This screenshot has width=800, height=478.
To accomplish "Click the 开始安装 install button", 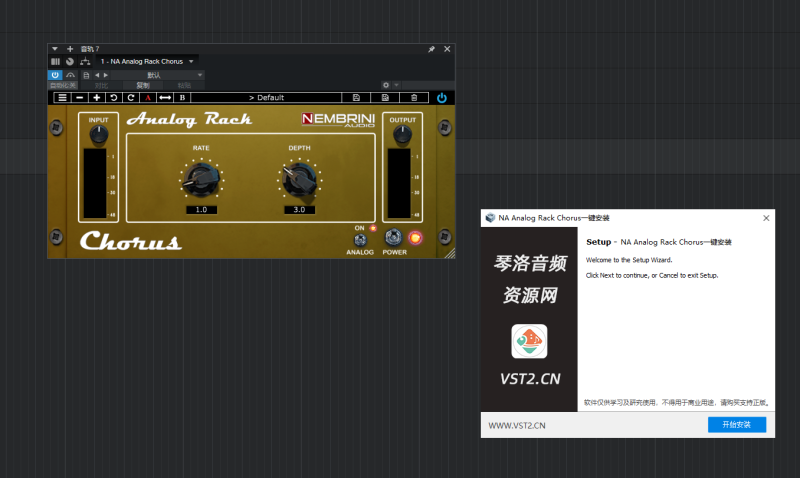I will pyautogui.click(x=737, y=425).
